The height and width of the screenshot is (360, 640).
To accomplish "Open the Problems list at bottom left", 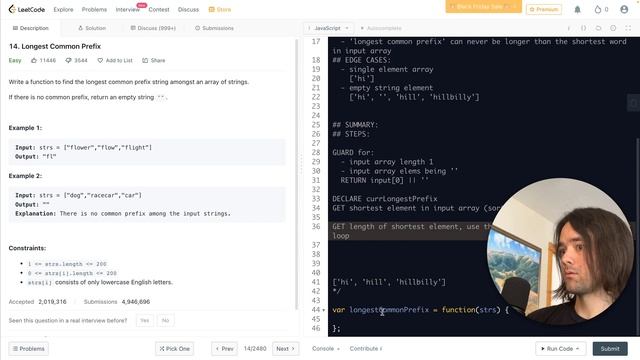I will point(29,349).
